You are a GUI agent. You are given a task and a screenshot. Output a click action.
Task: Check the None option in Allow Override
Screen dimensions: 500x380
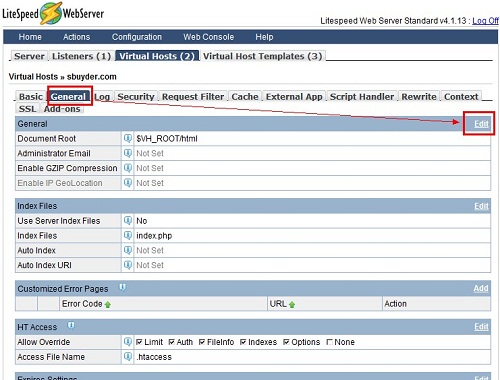pos(330,342)
